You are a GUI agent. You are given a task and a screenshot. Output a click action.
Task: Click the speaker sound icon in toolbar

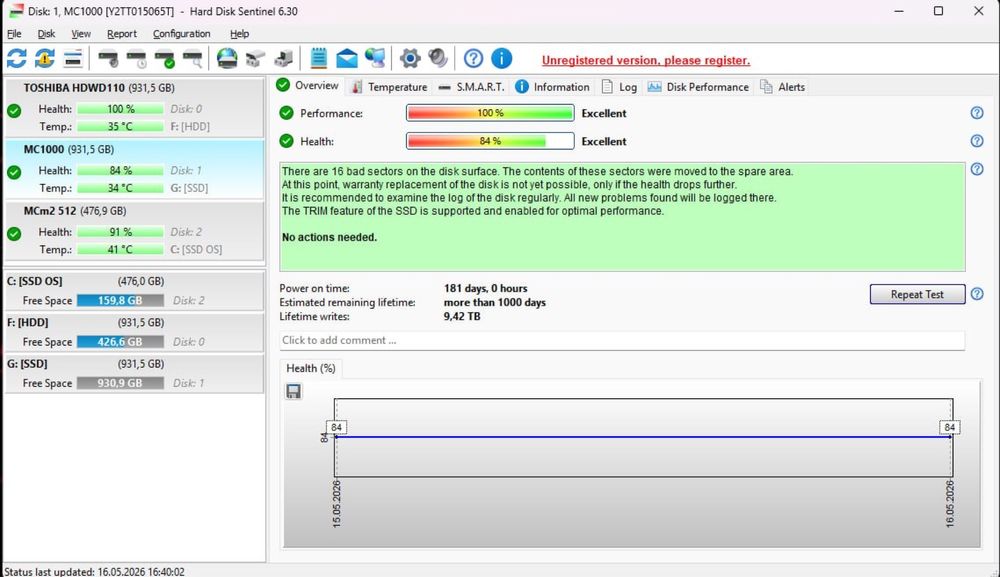pos(438,59)
